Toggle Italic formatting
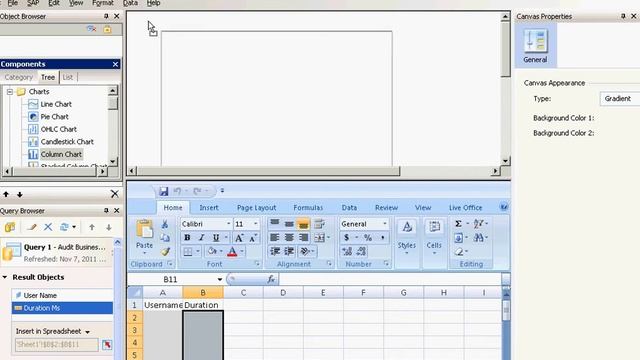640x360 pixels. (x=201, y=238)
